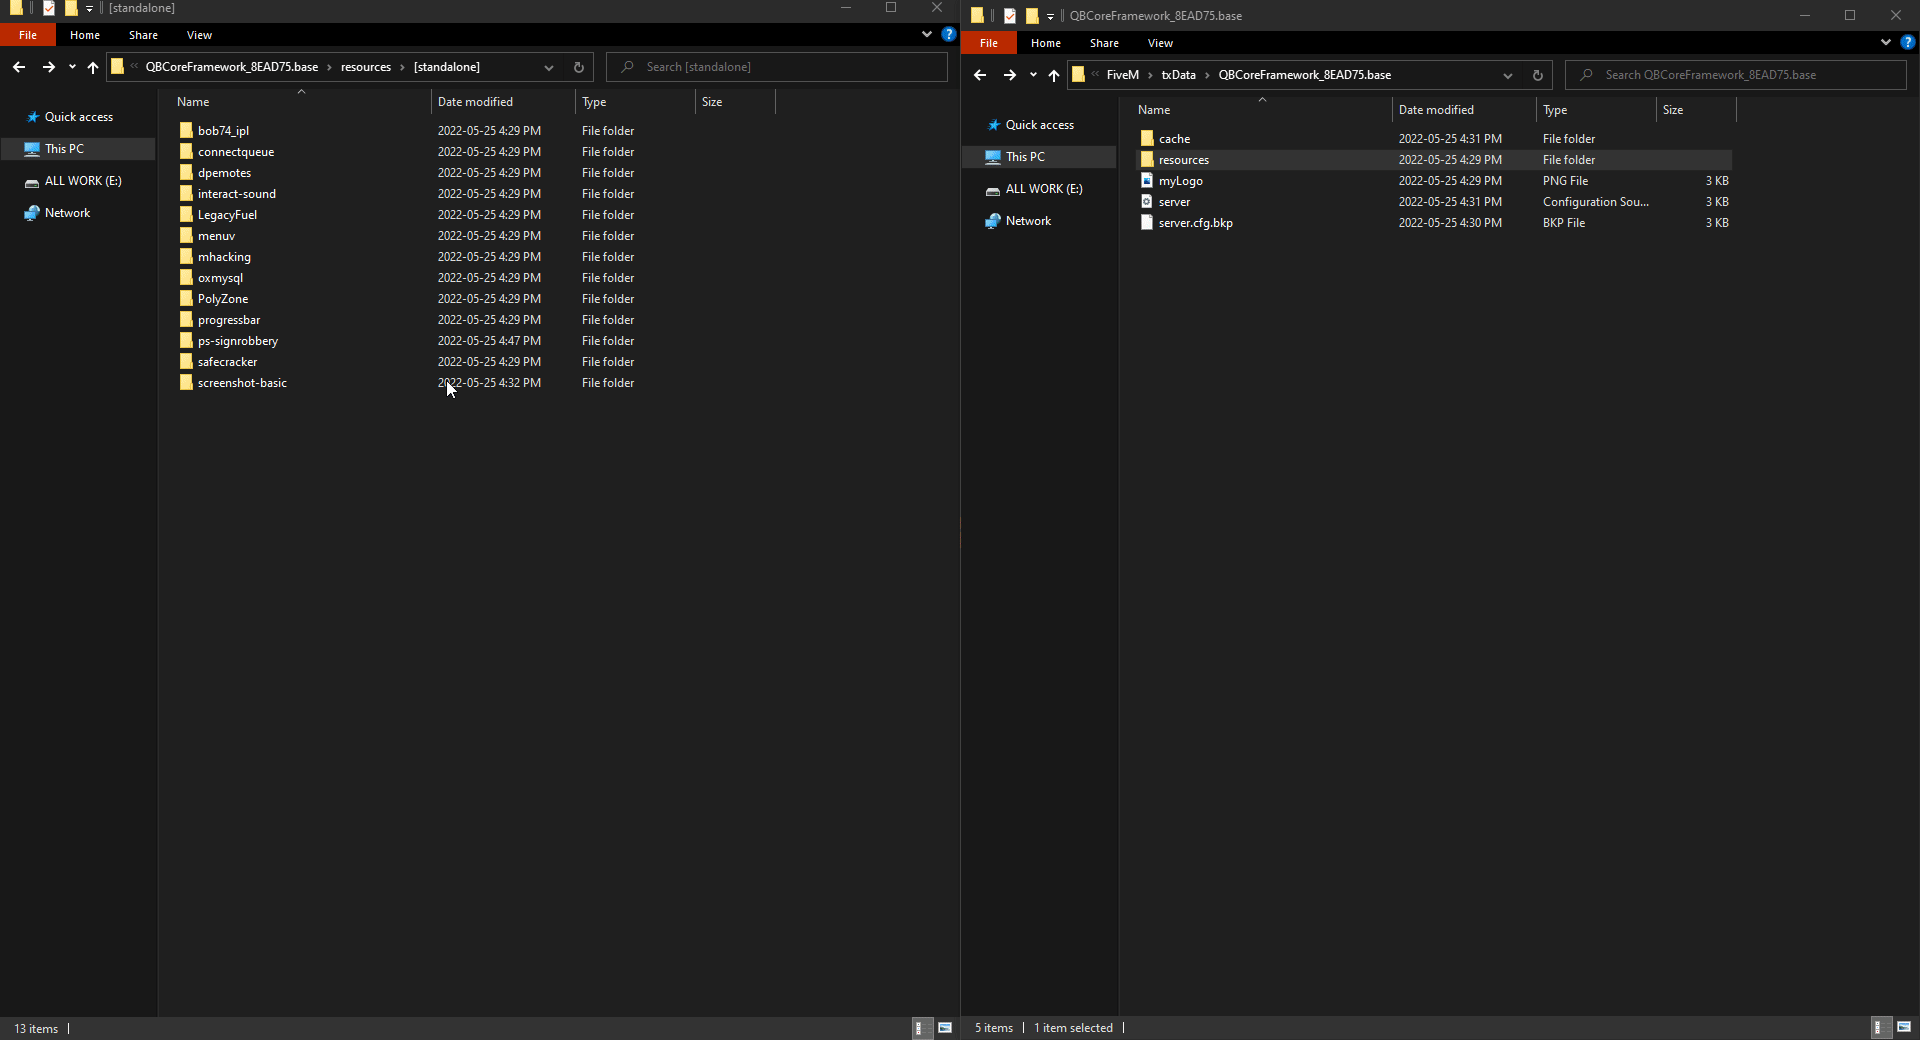Open File menu in QBCoreFramework_8EAD75.base window
This screenshot has height=1040, width=1920.
click(989, 43)
